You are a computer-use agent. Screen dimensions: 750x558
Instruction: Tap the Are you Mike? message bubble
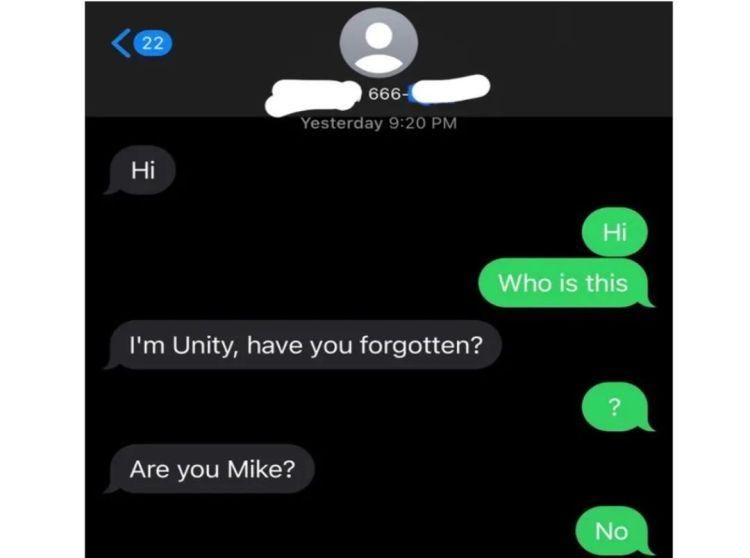pos(211,469)
